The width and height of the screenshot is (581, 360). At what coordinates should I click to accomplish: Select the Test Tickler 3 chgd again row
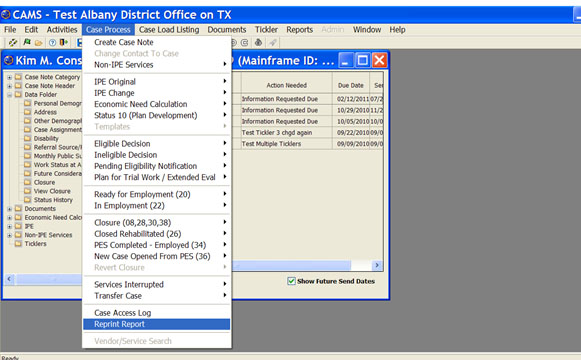tap(308, 133)
